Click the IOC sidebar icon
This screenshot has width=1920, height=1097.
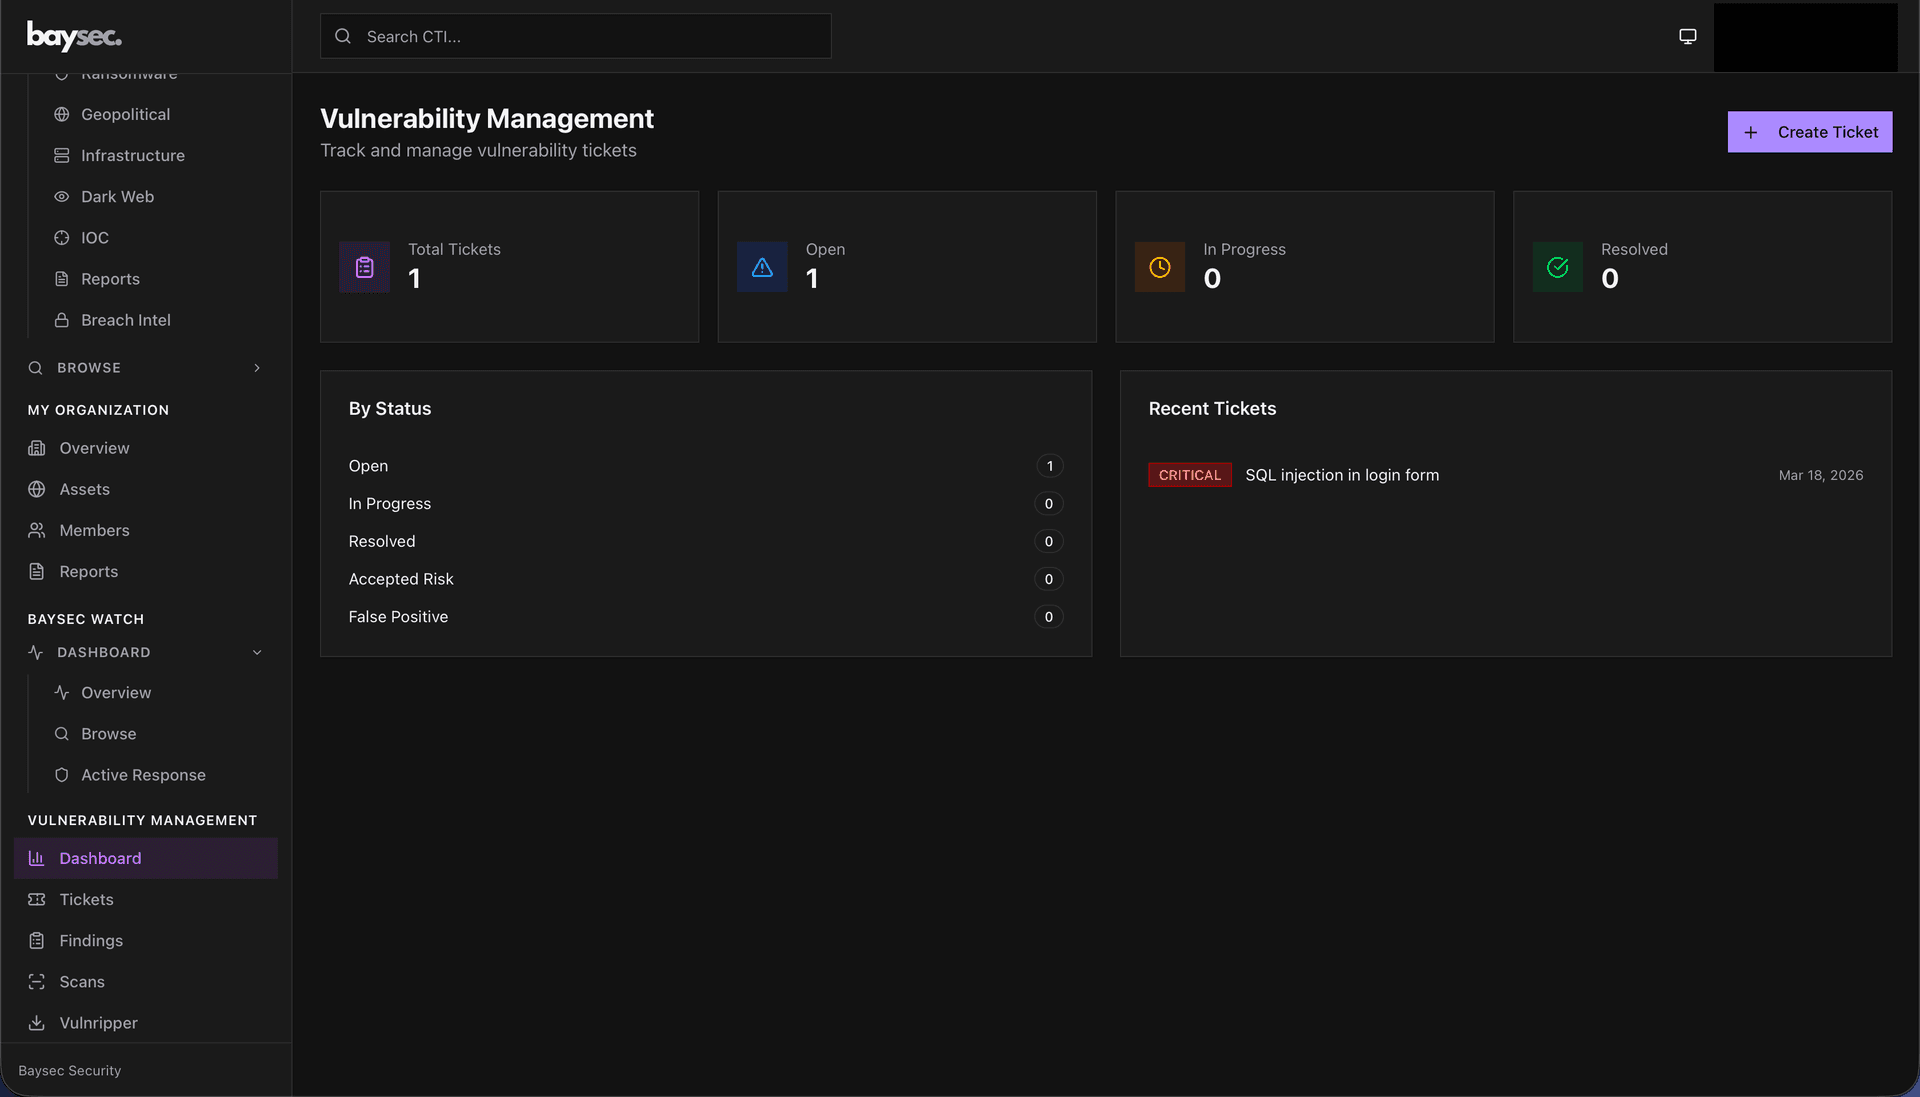[x=62, y=237]
